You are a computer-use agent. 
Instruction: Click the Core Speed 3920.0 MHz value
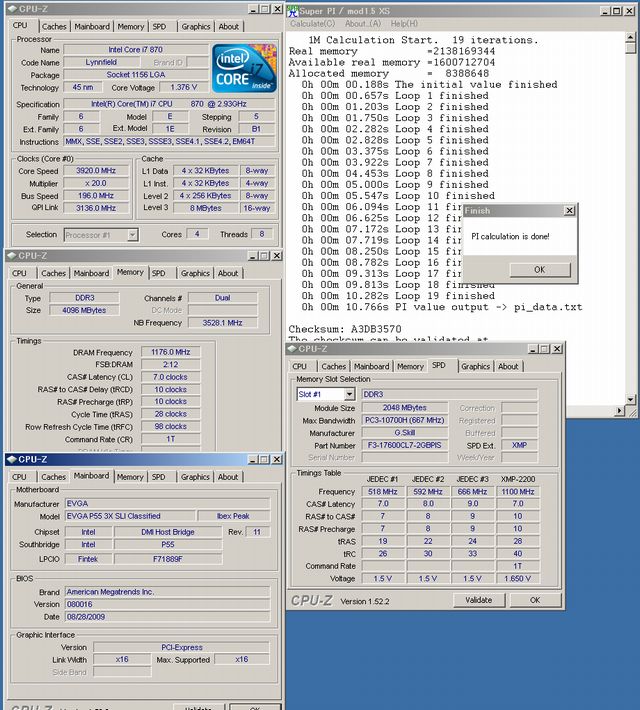(x=96, y=171)
